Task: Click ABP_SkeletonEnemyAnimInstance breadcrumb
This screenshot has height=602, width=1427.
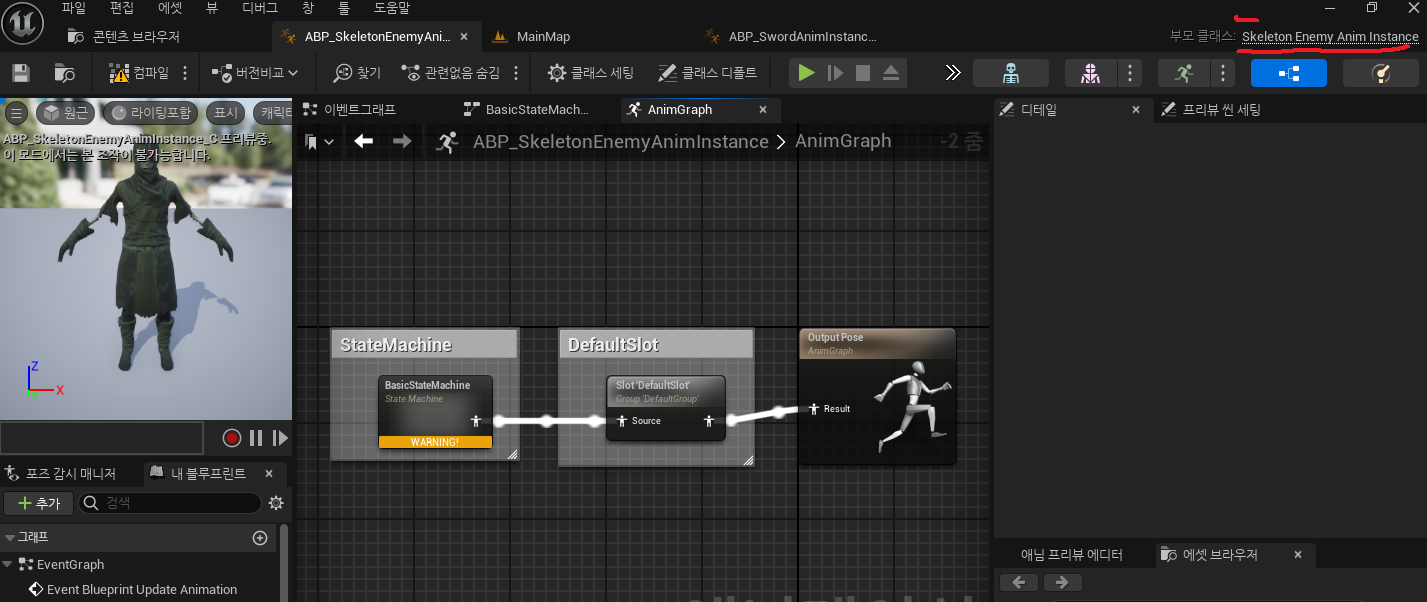Action: (620, 142)
